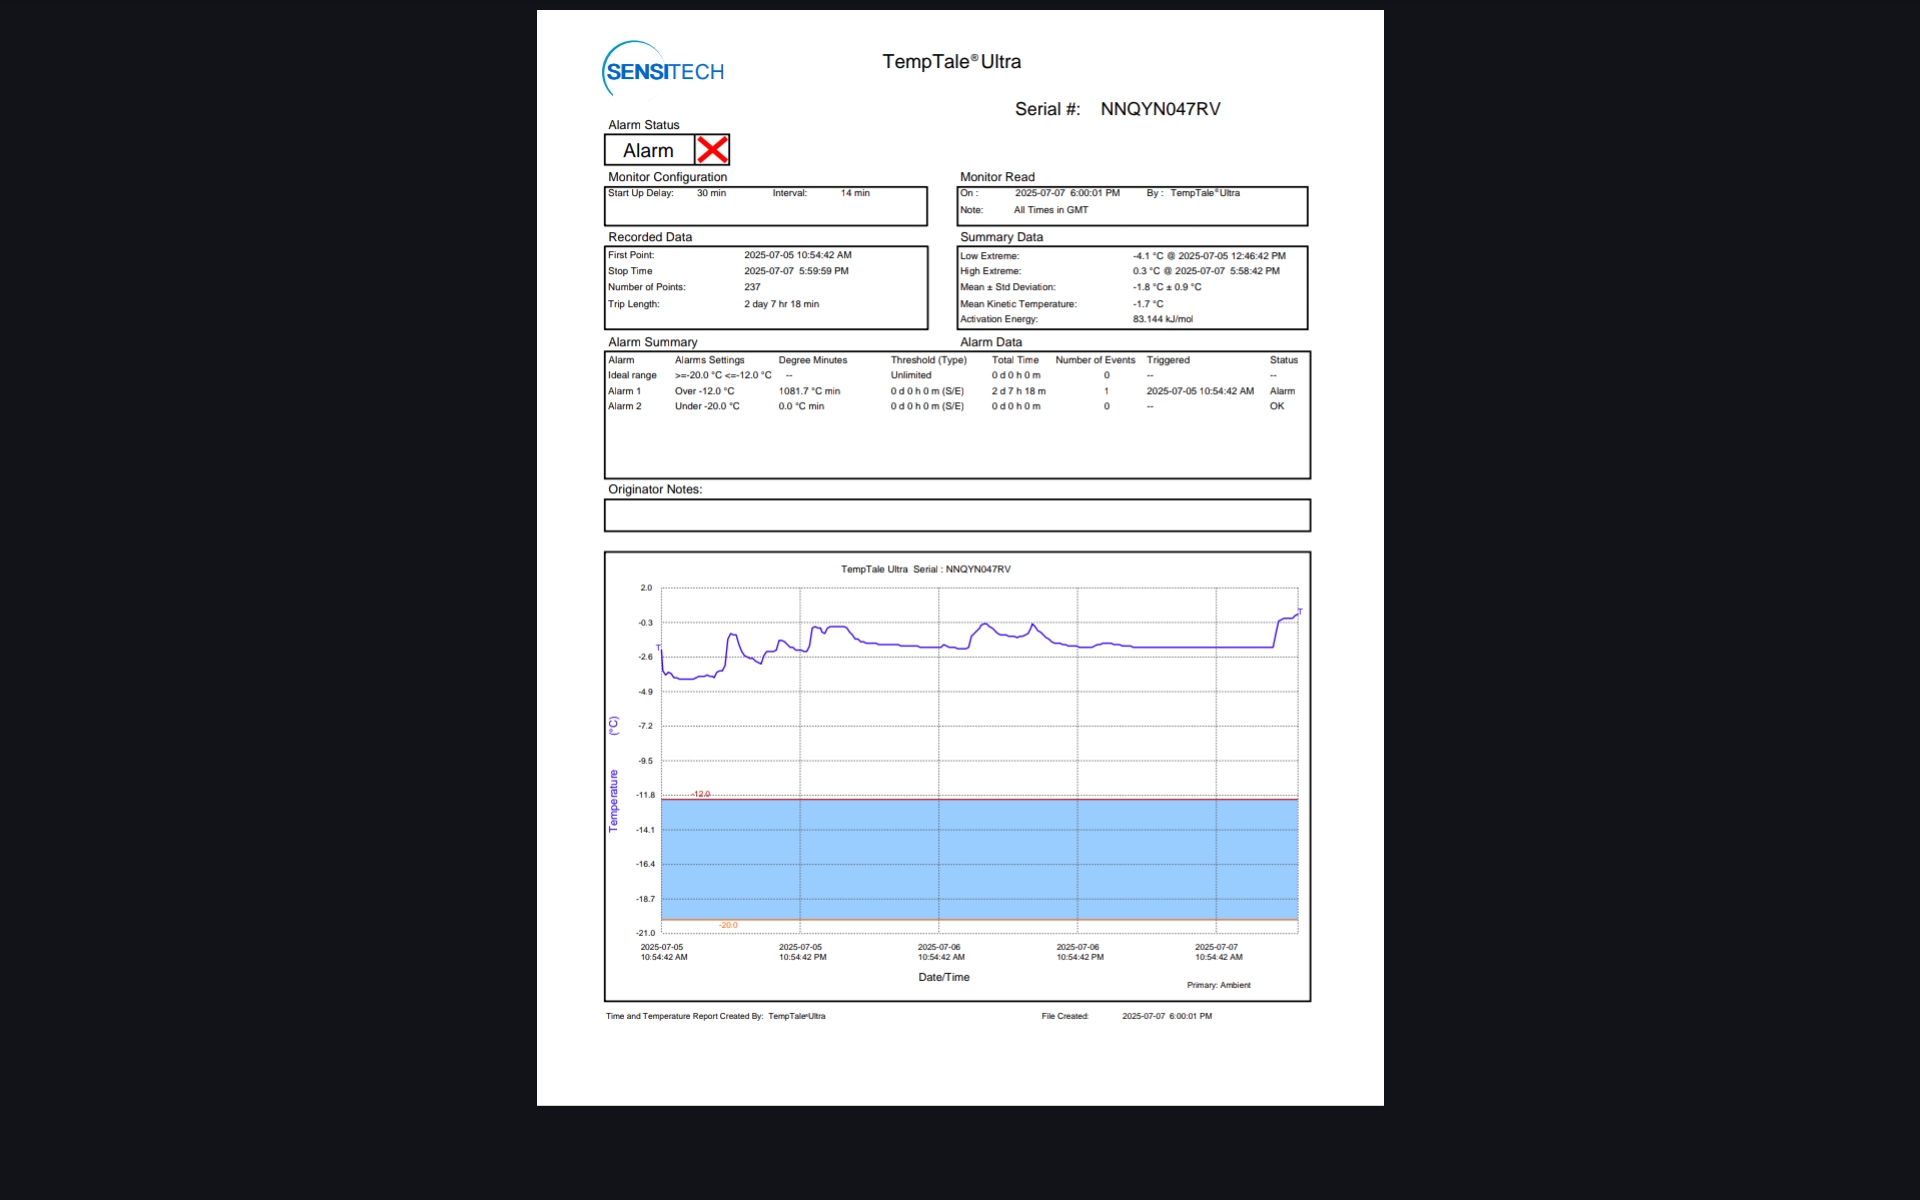Click the red -12.0 threshold line label
The height and width of the screenshot is (1200, 1920).
tap(701, 794)
